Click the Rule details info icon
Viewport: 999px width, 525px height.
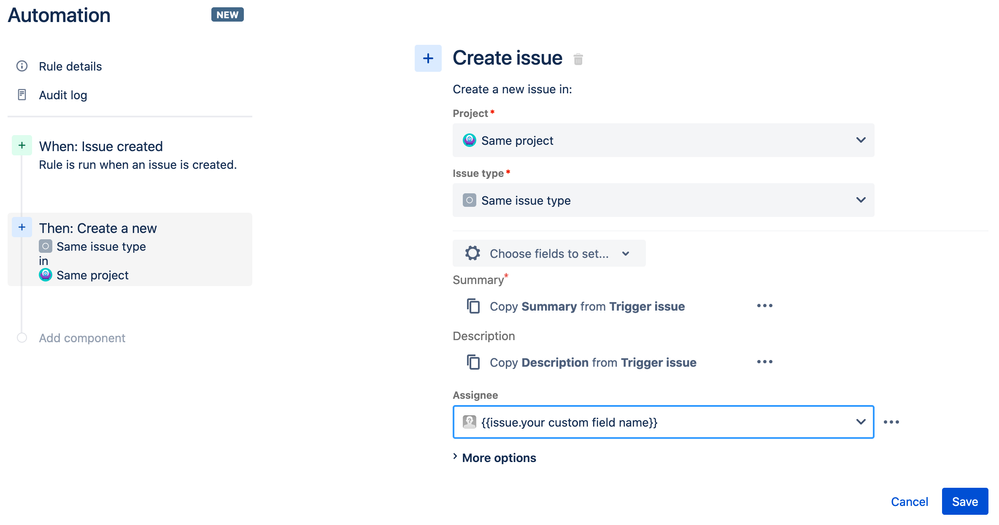22,66
